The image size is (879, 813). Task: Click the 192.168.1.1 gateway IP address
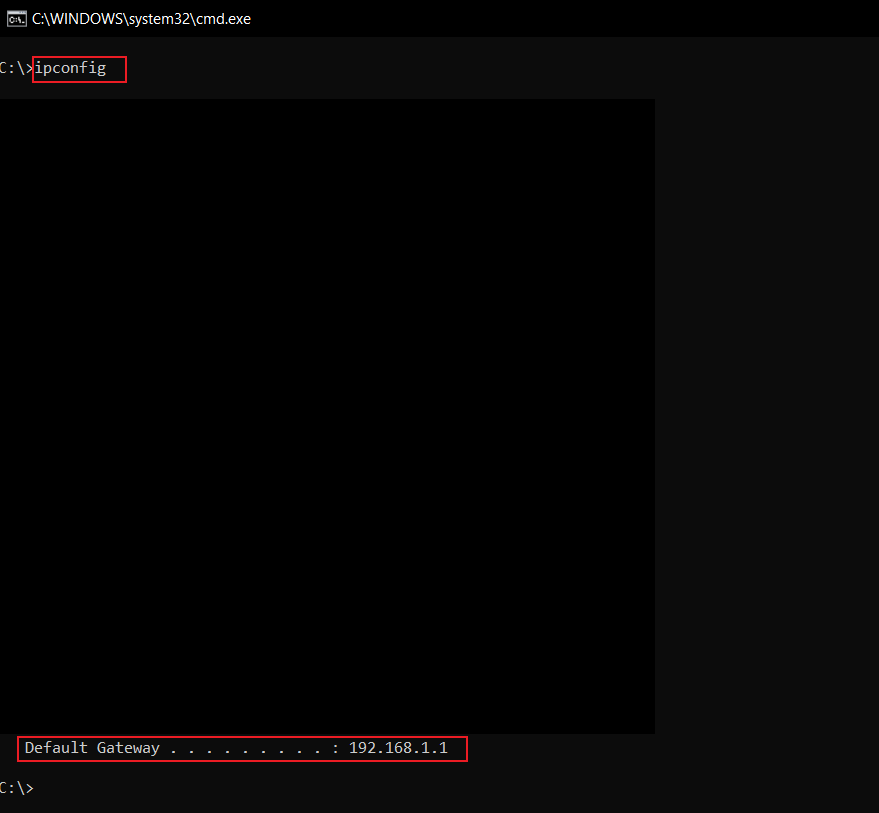pyautogui.click(x=398, y=748)
